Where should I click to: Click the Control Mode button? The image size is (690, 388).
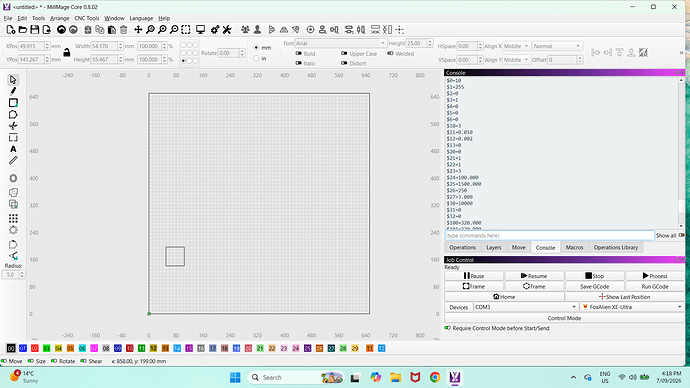(x=565, y=318)
